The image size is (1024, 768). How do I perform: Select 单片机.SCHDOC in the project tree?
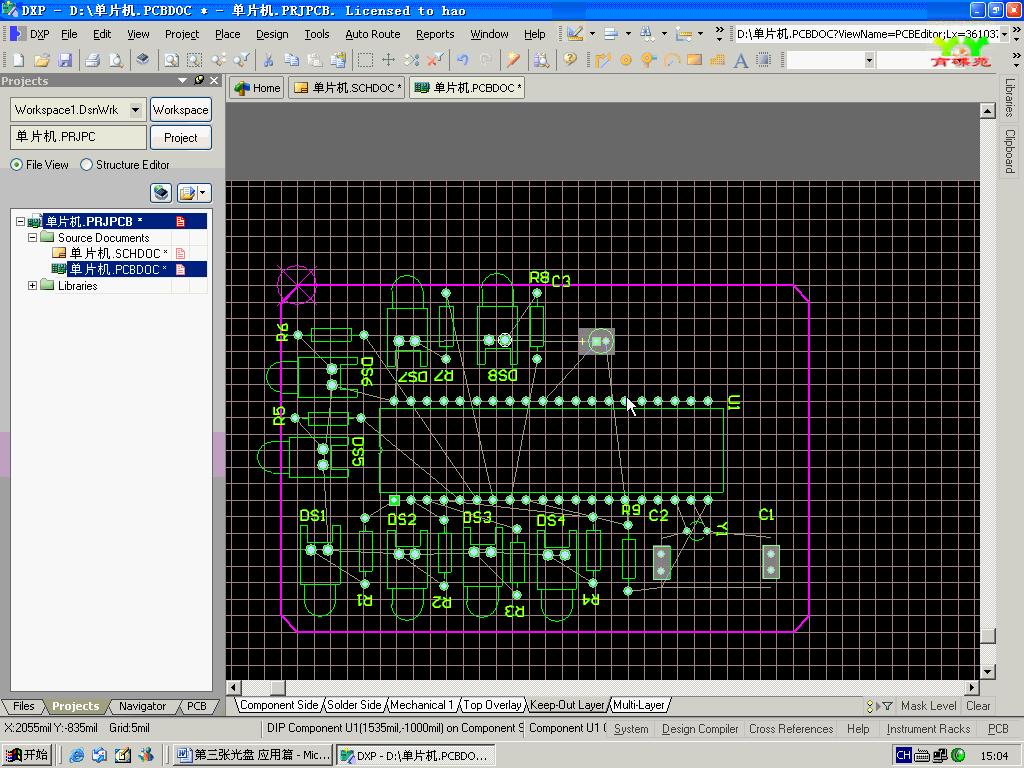pos(118,253)
